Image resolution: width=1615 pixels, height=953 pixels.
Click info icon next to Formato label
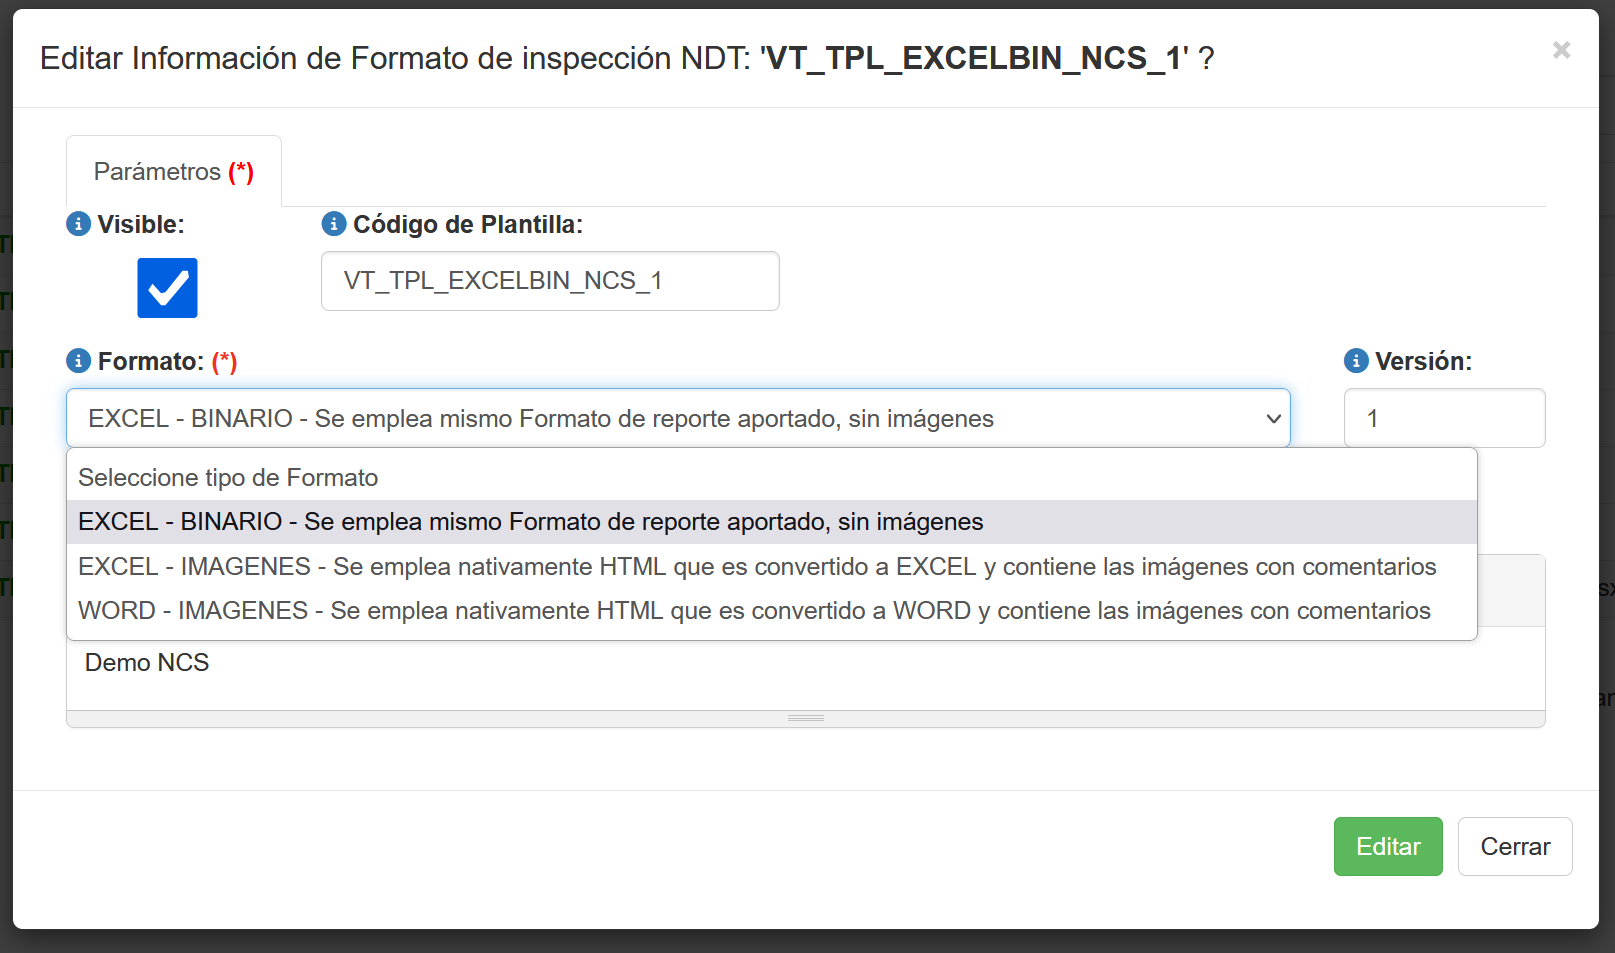tap(78, 361)
